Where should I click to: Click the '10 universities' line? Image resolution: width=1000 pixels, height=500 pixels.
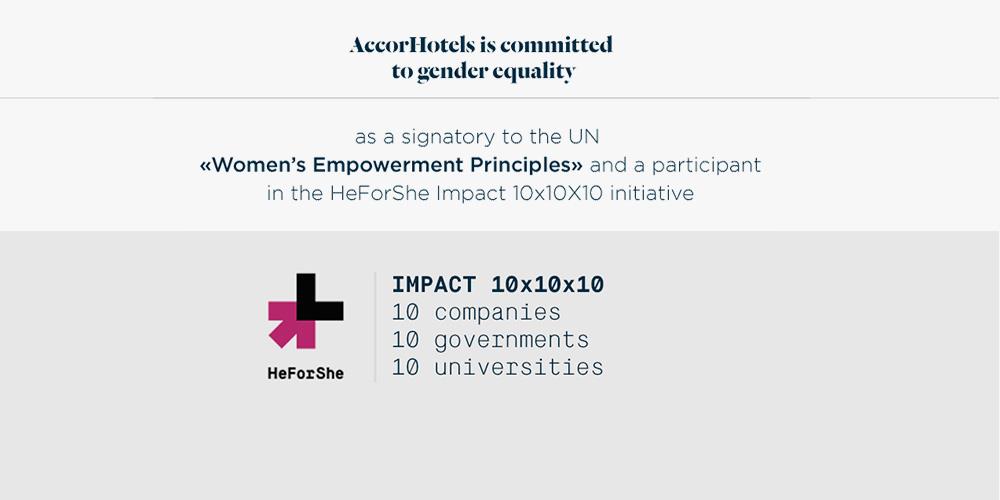click(x=497, y=367)
